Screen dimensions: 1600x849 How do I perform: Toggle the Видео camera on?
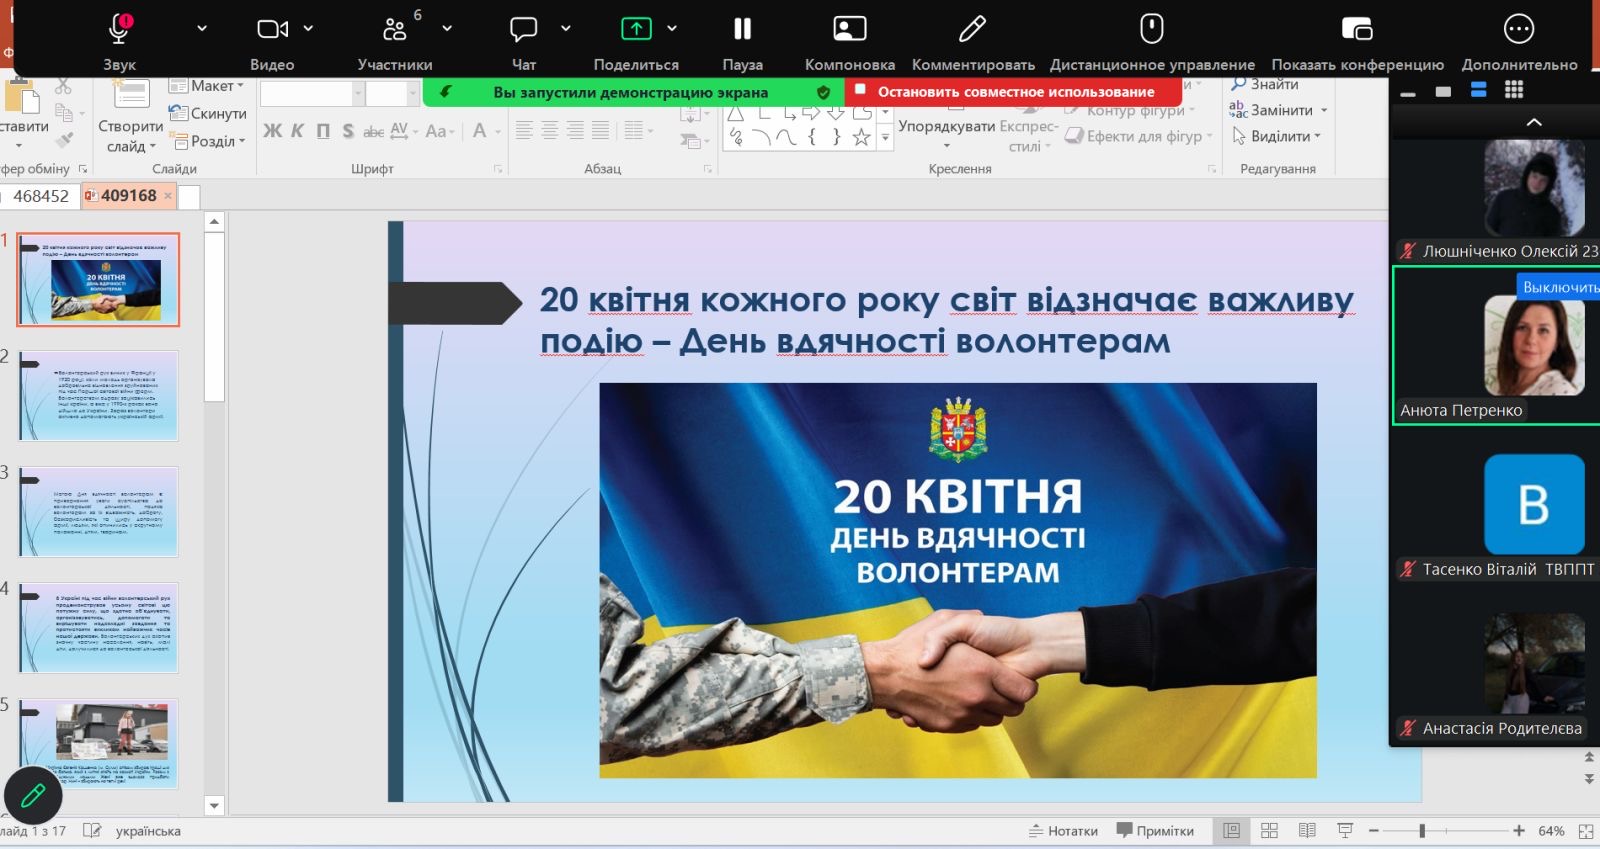pyautogui.click(x=272, y=29)
